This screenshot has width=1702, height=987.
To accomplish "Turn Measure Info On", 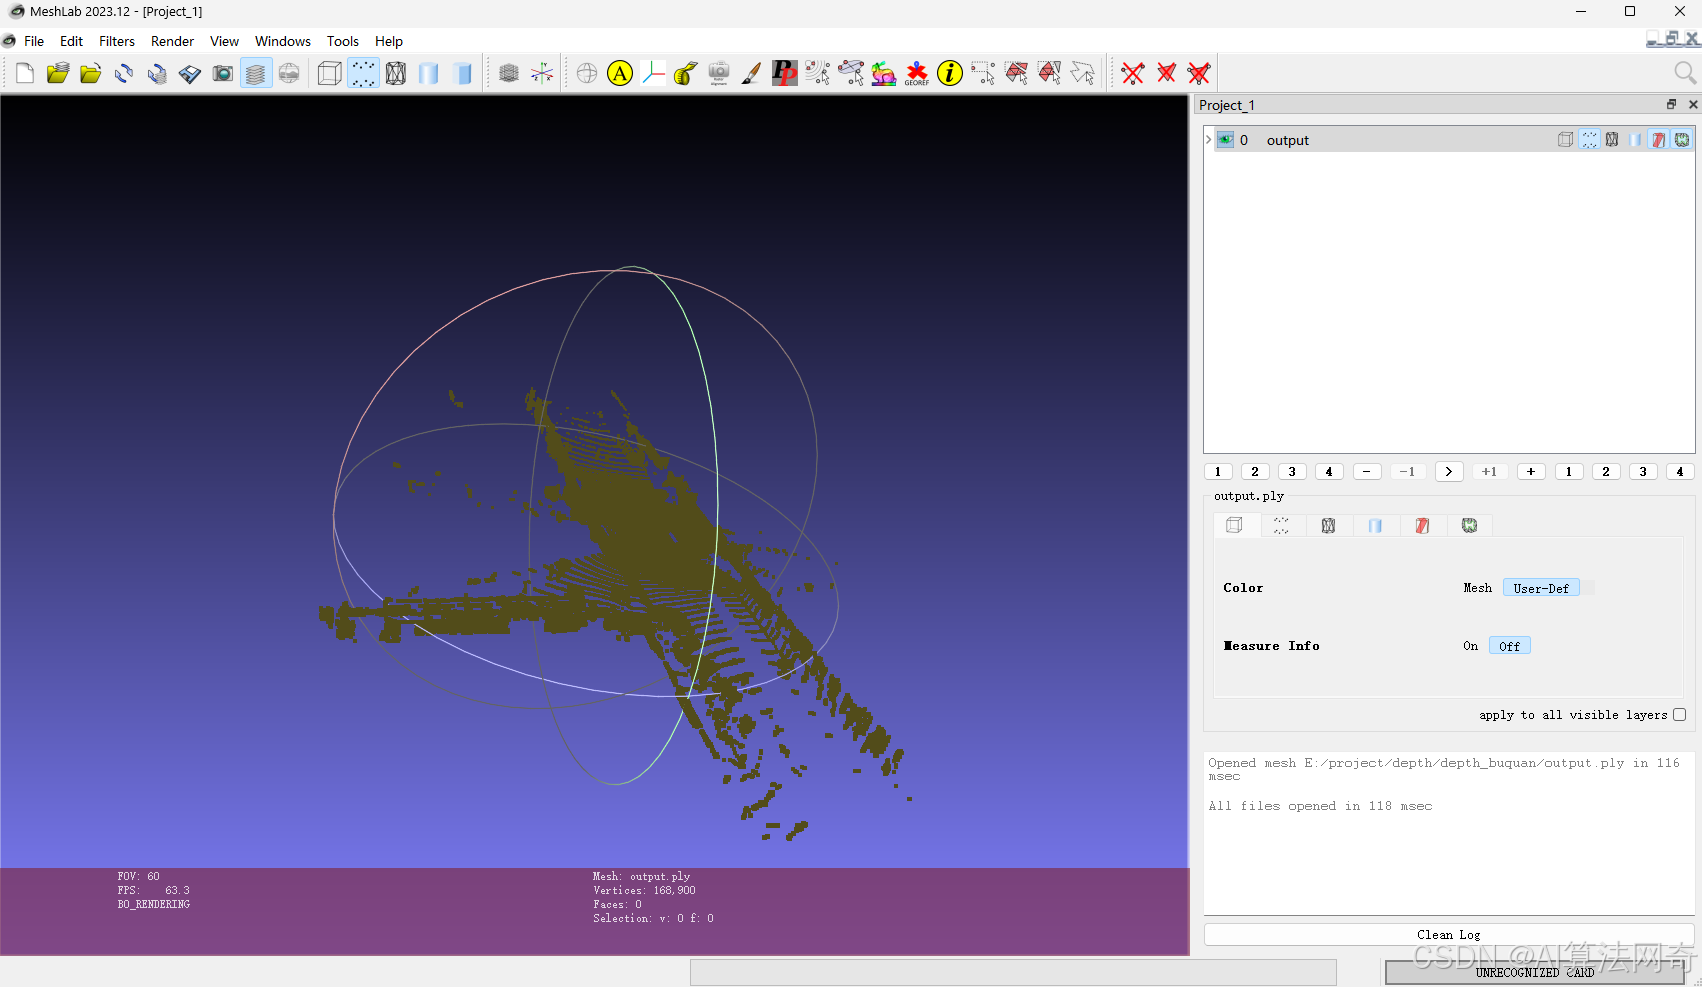I will pos(1470,646).
